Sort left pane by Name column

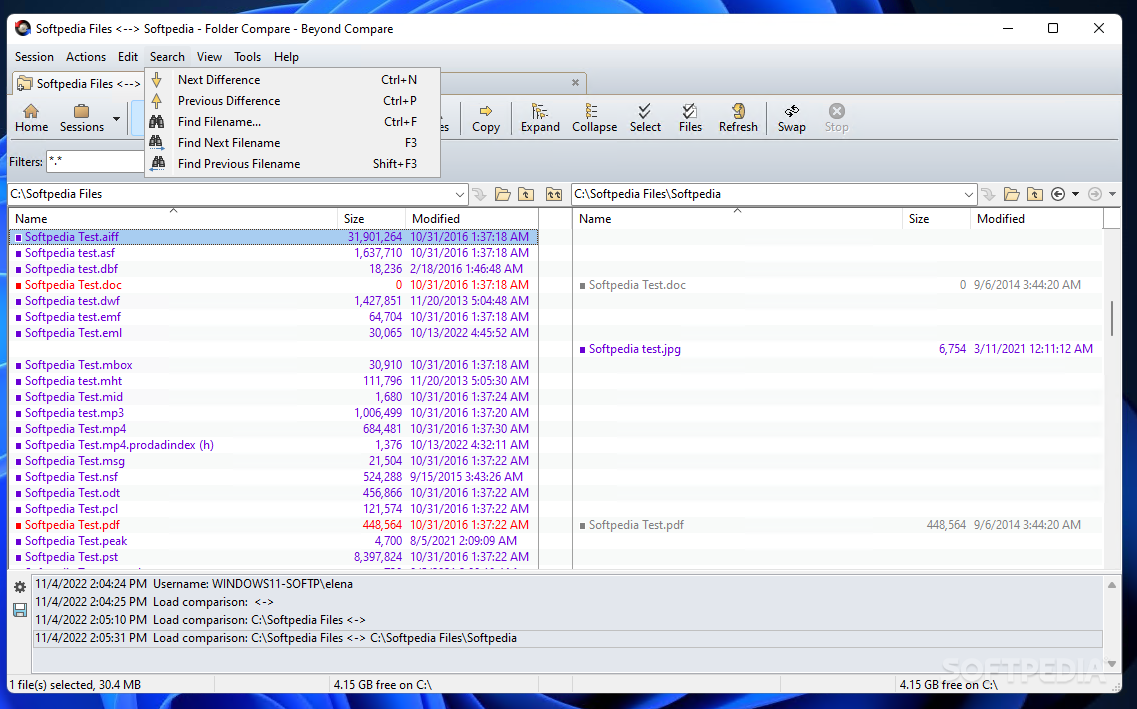pos(173,218)
